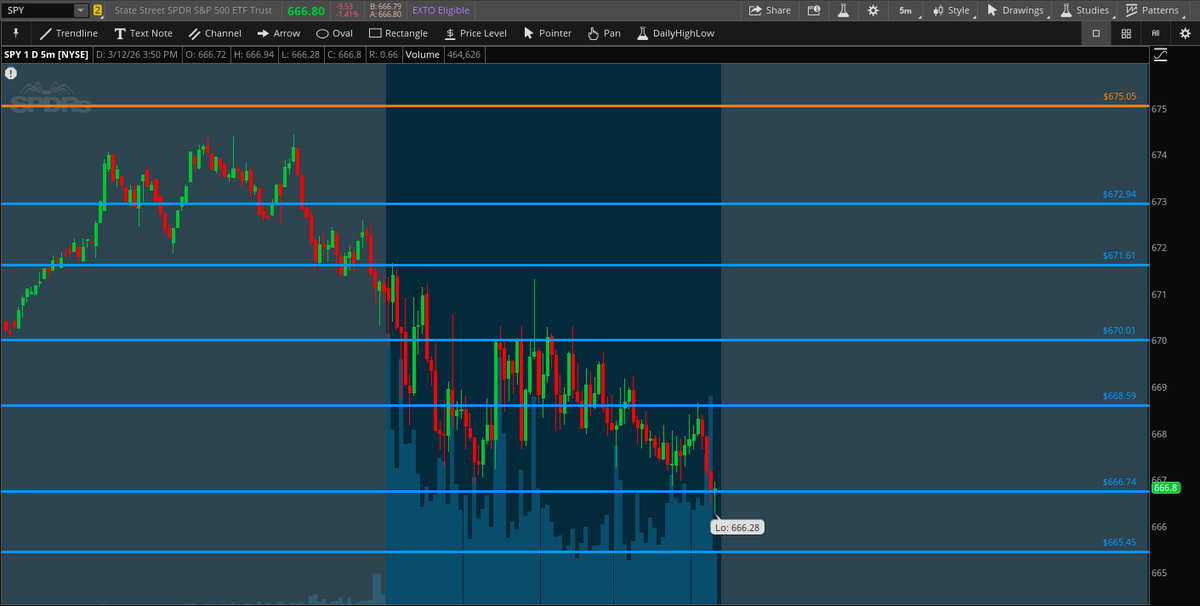Open grid settings gear icon
This screenshot has height=606, width=1200.
click(1185, 33)
